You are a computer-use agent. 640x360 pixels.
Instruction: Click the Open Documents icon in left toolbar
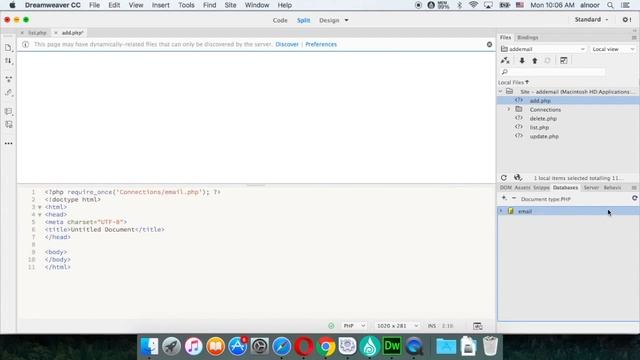click(x=8, y=48)
